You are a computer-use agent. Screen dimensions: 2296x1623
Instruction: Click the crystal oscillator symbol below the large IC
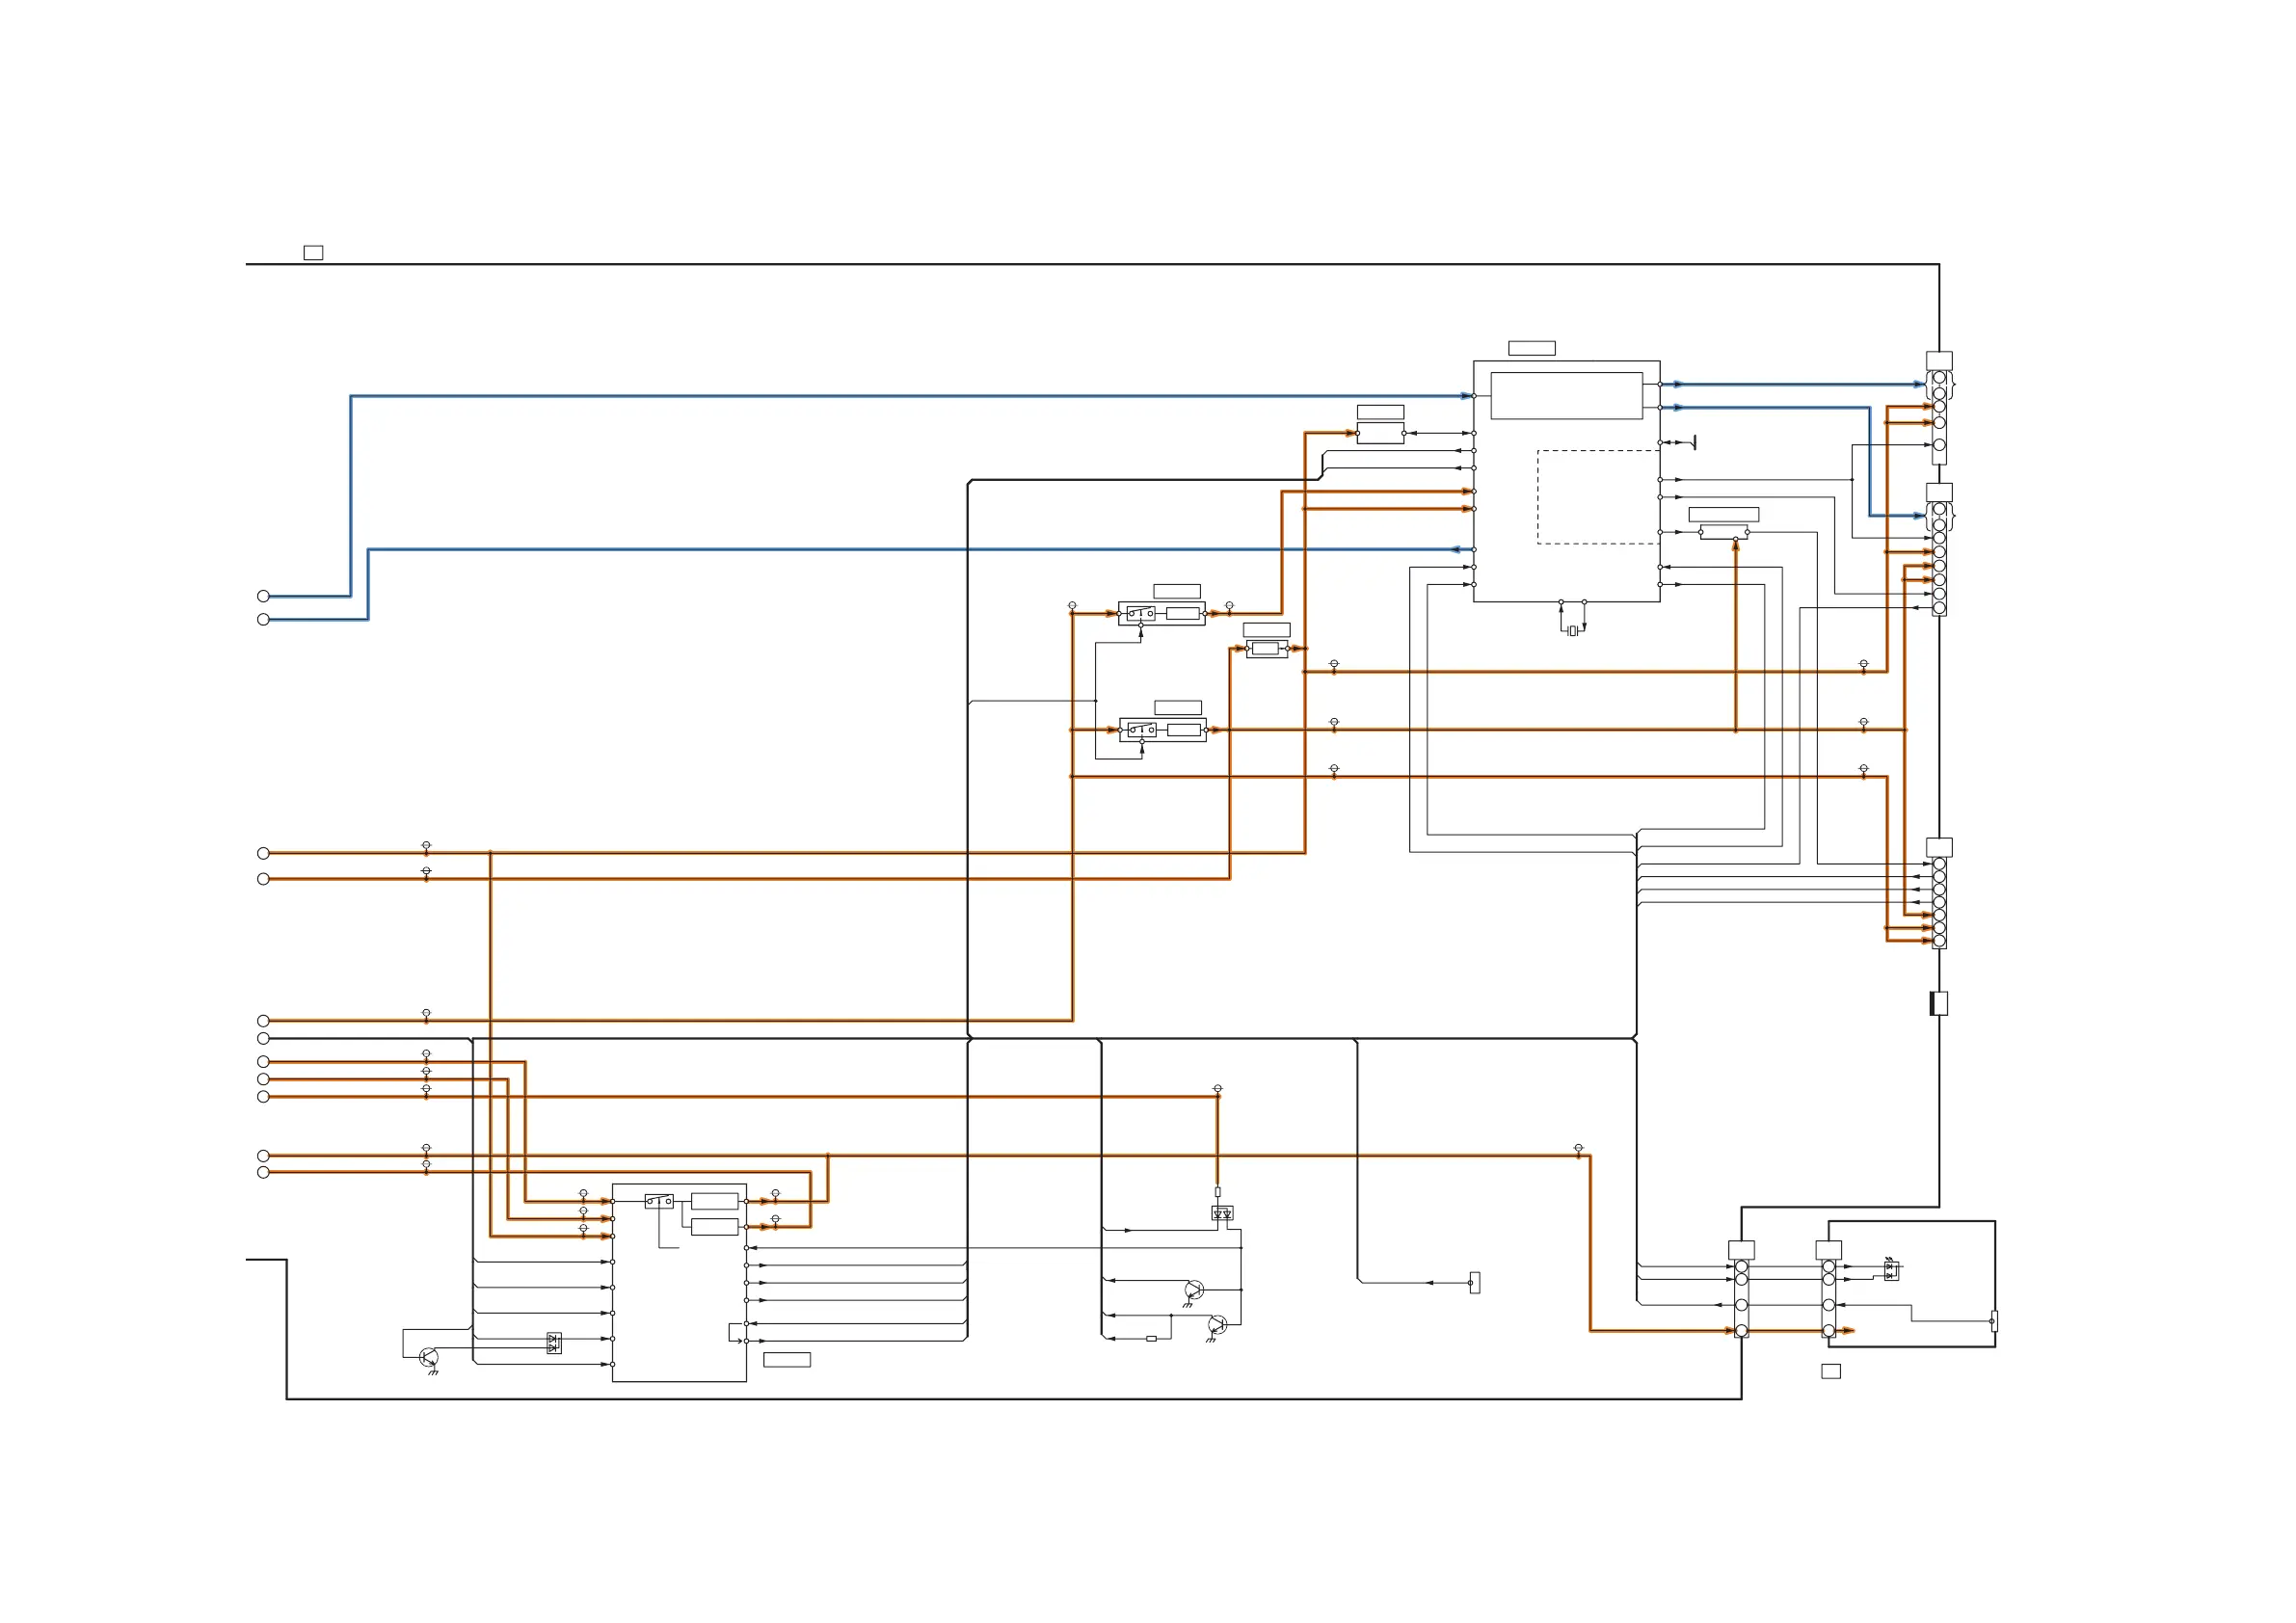click(x=1572, y=631)
